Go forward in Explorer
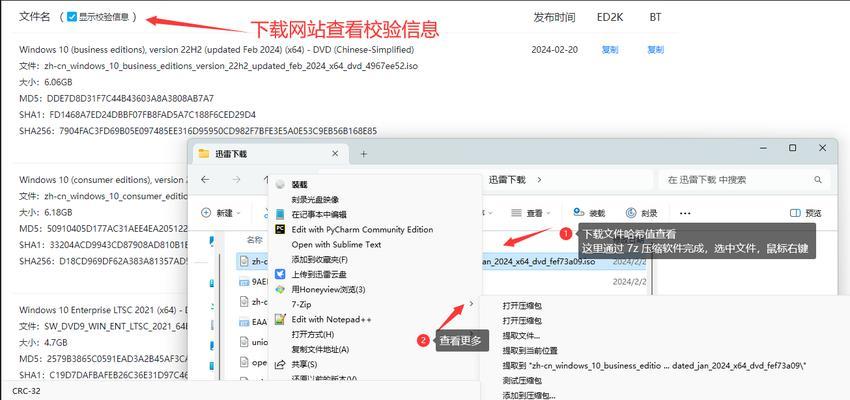 pyautogui.click(x=236, y=179)
